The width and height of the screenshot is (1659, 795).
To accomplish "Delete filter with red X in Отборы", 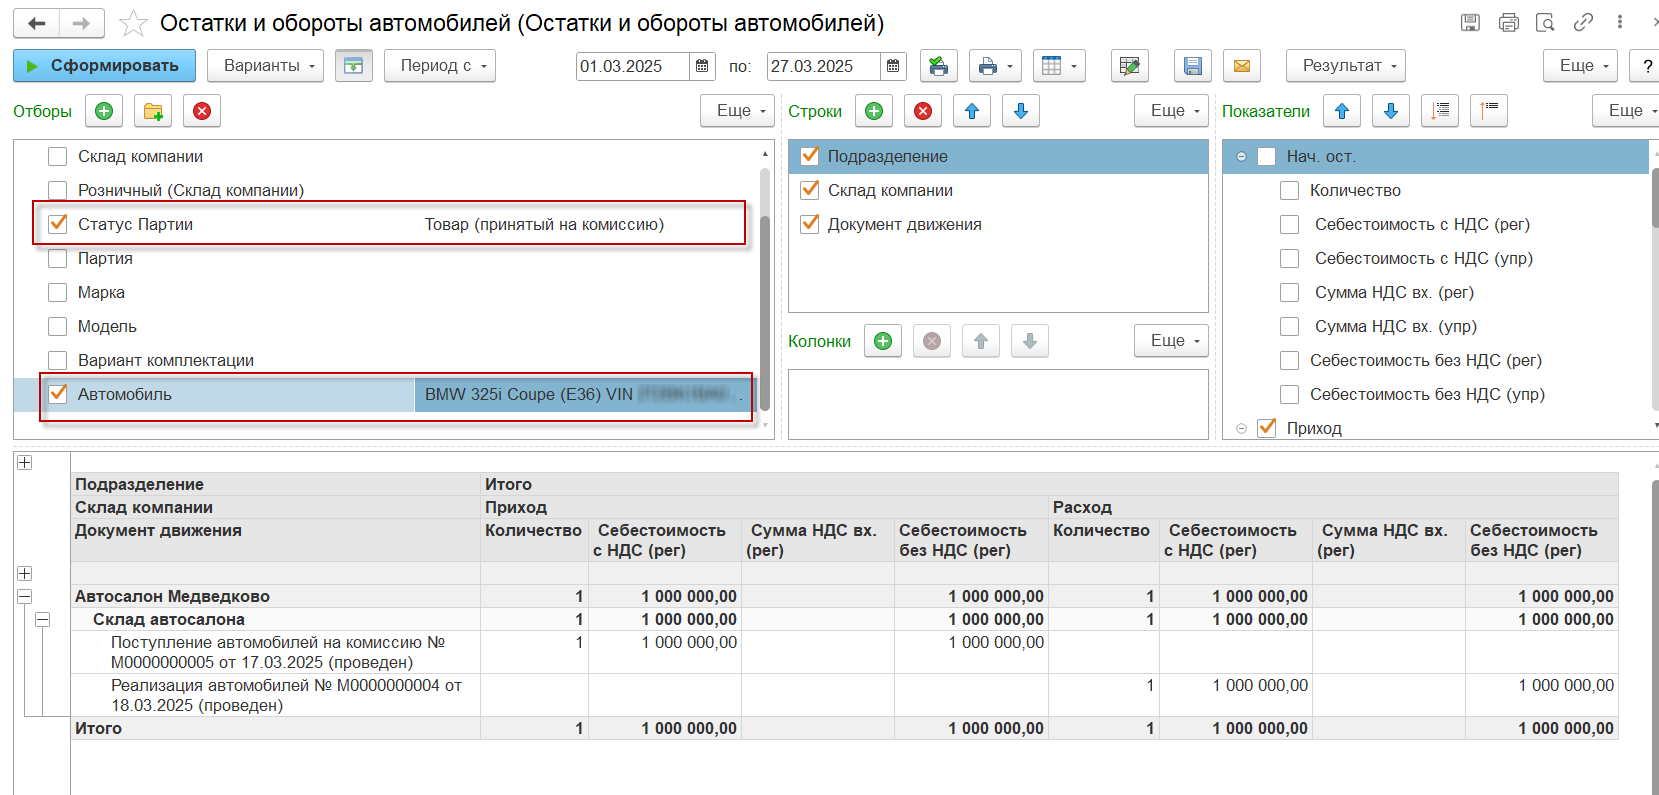I will [202, 111].
